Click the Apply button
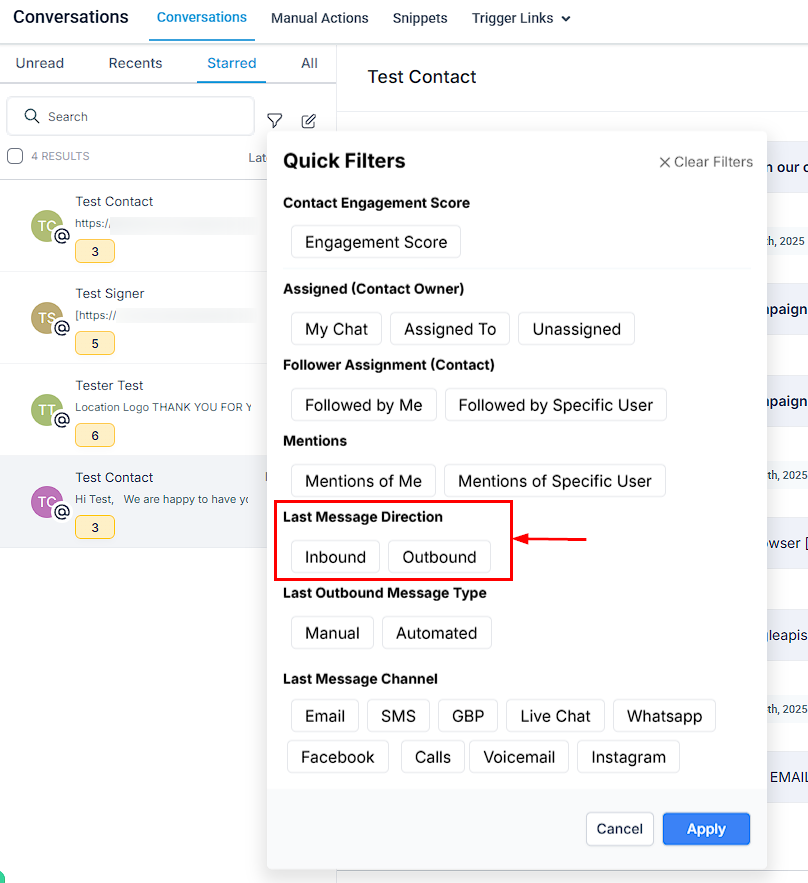This screenshot has width=808, height=883. (x=706, y=829)
